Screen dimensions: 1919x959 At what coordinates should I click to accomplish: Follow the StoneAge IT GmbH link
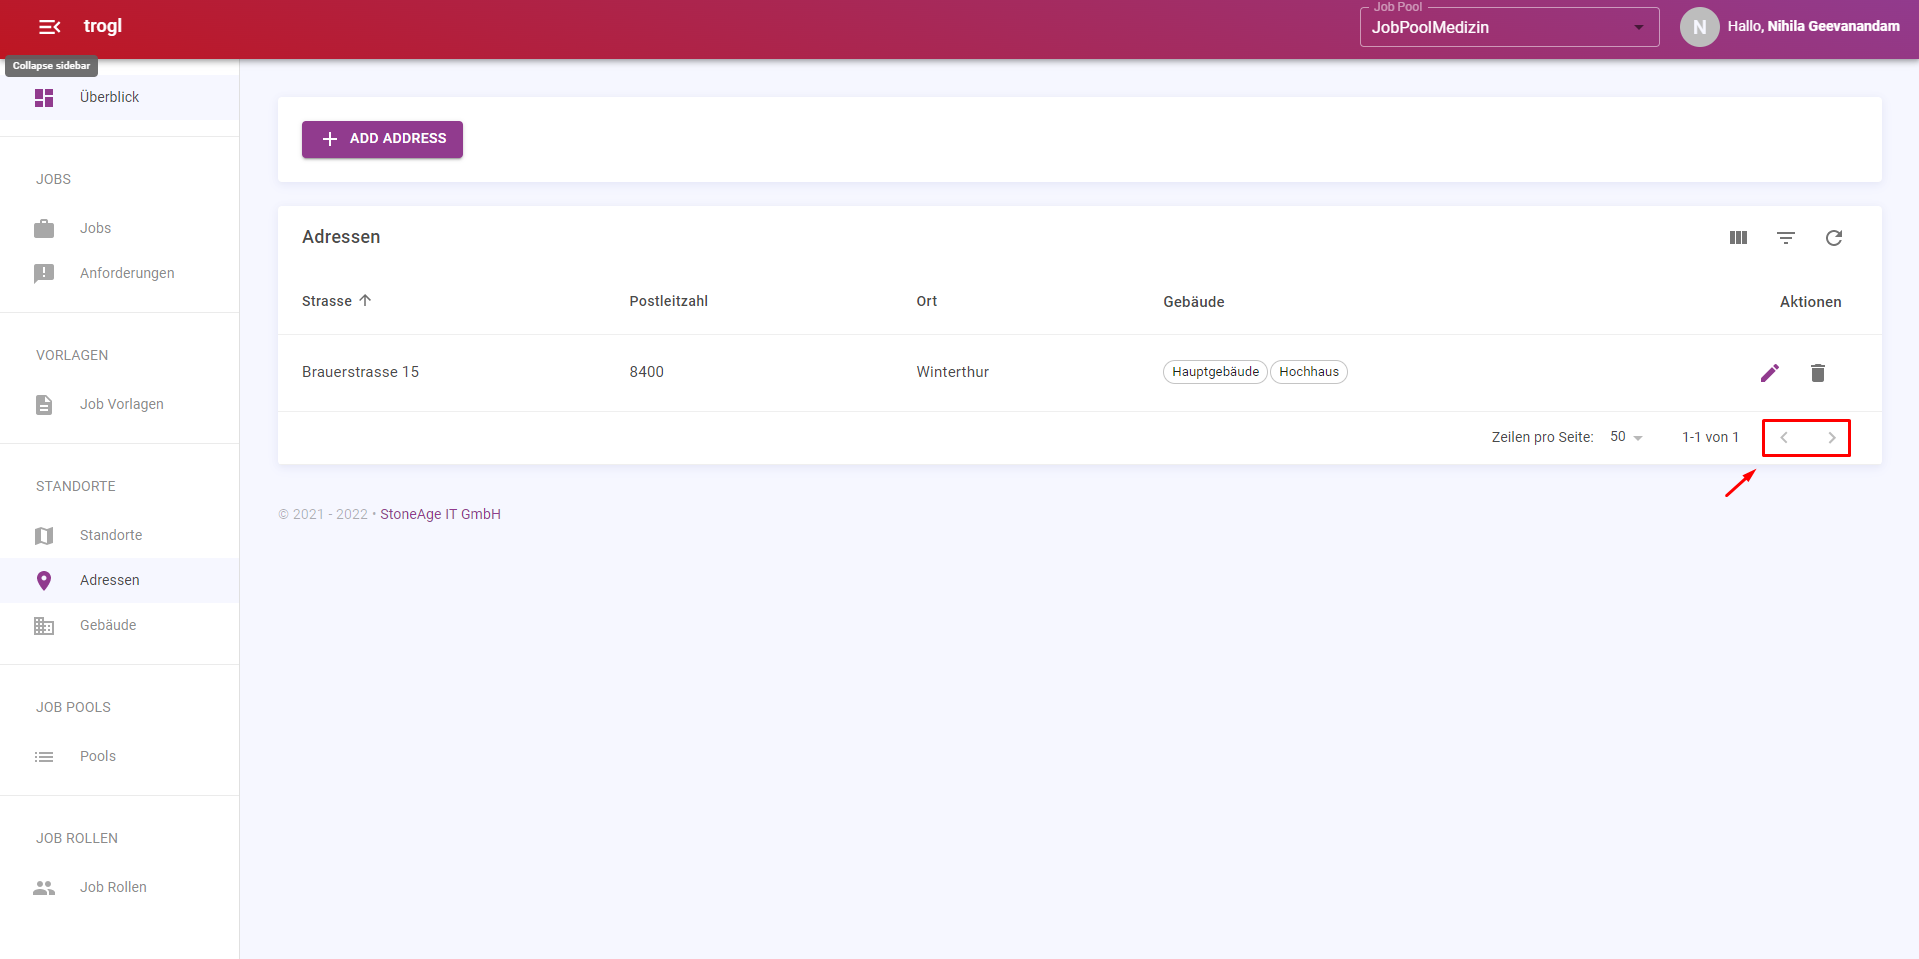pos(440,514)
